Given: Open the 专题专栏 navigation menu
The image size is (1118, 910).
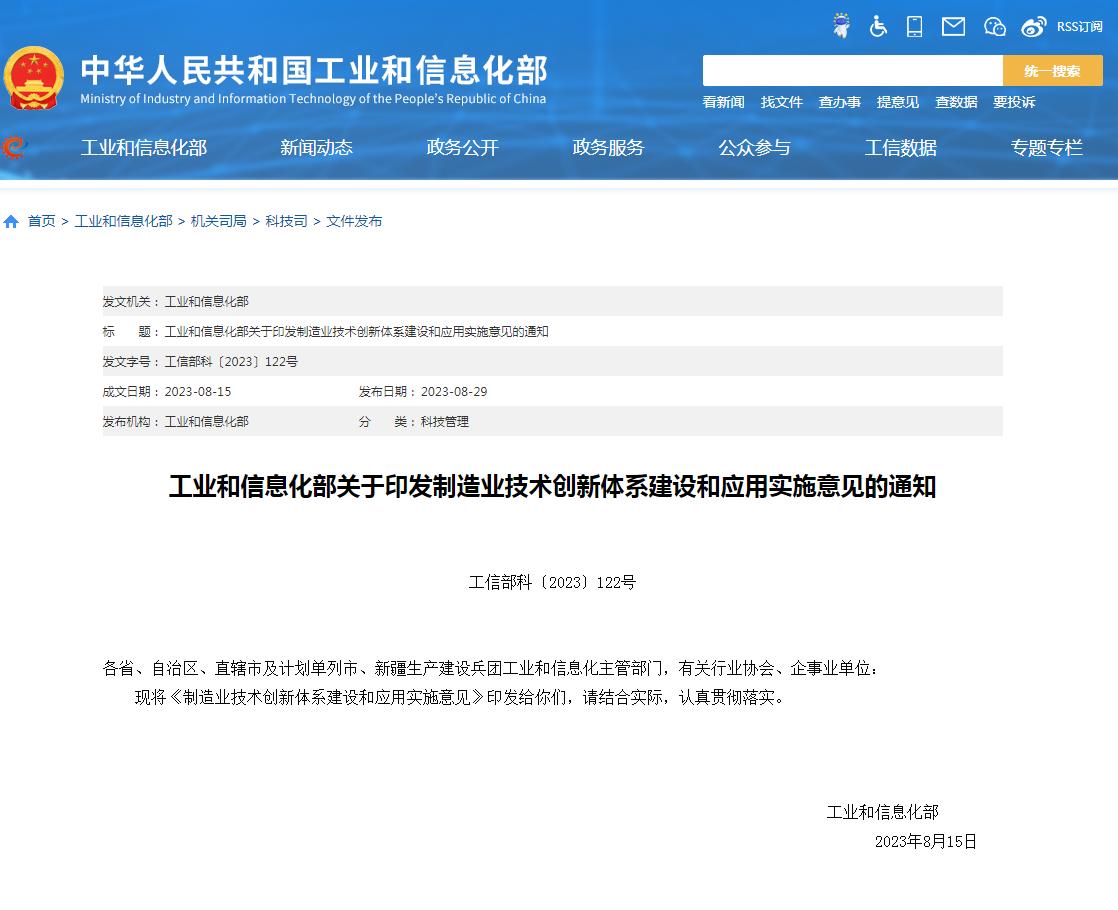Looking at the screenshot, I should [1046, 148].
